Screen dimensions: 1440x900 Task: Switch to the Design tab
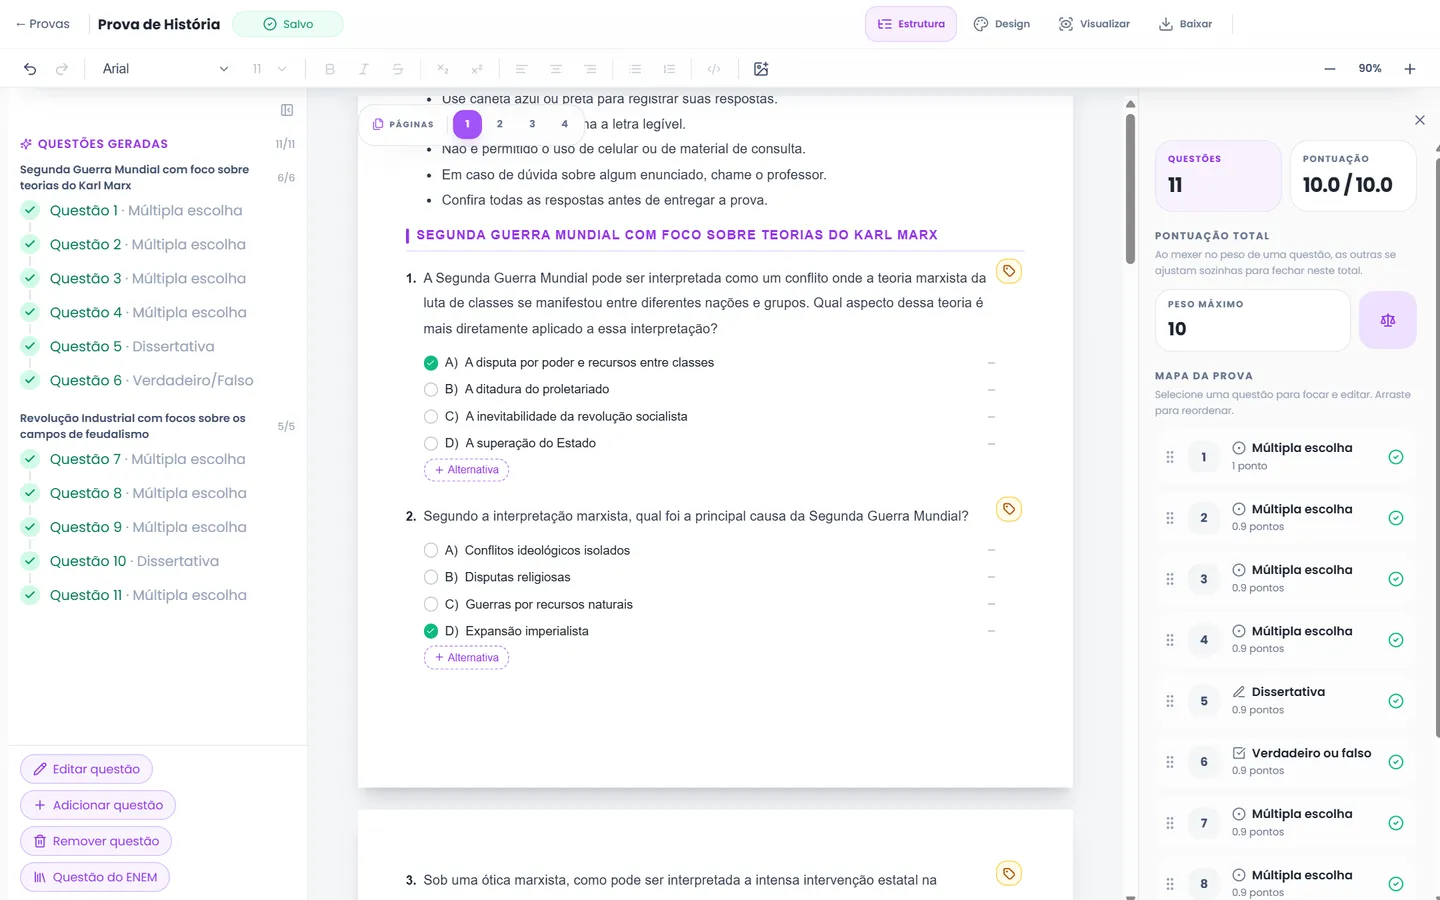1002,24
